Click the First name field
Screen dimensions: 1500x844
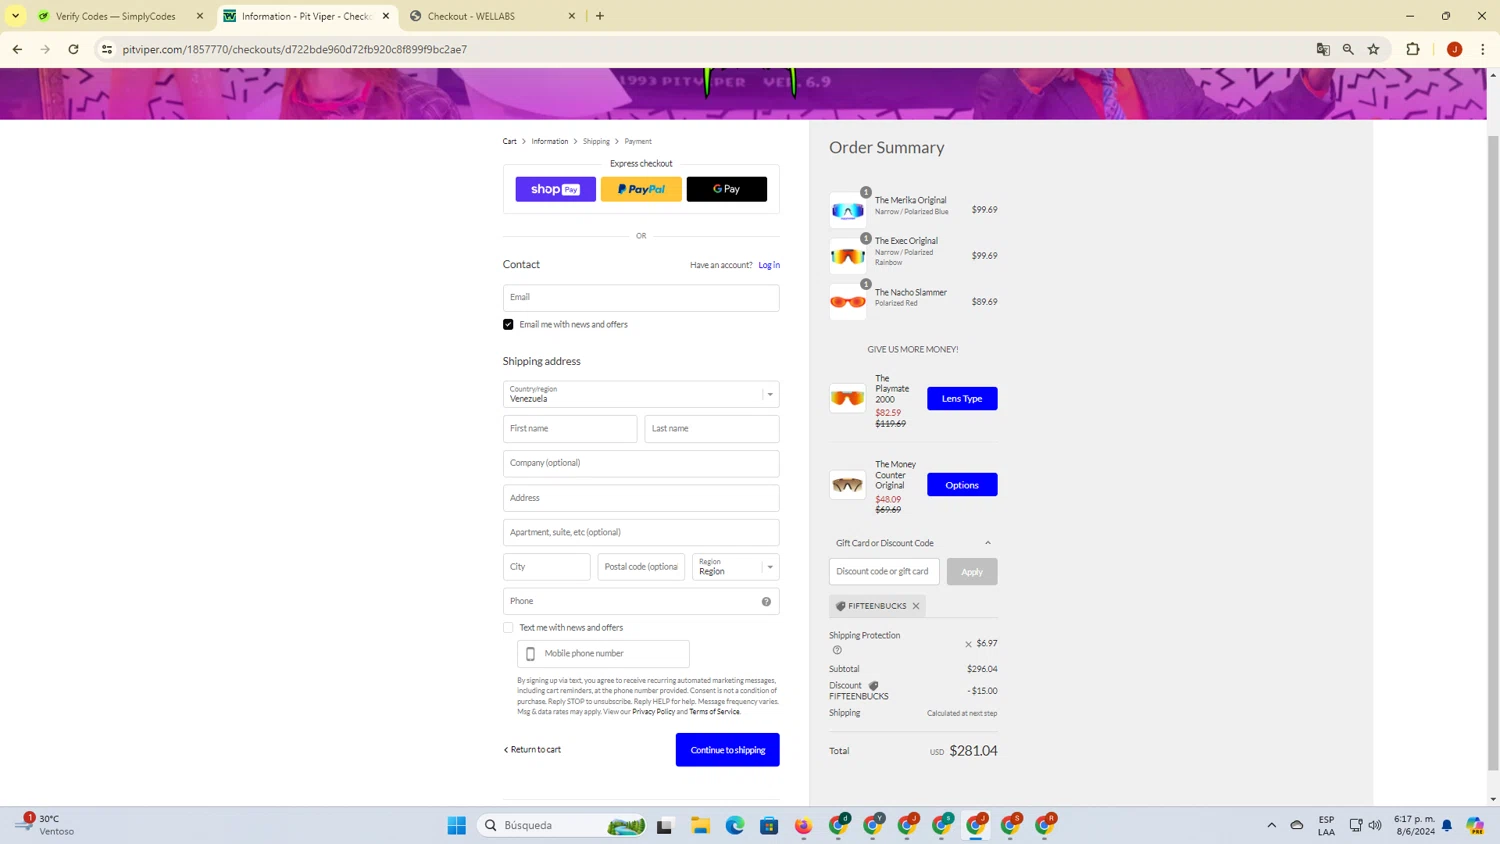pyautogui.click(x=570, y=428)
